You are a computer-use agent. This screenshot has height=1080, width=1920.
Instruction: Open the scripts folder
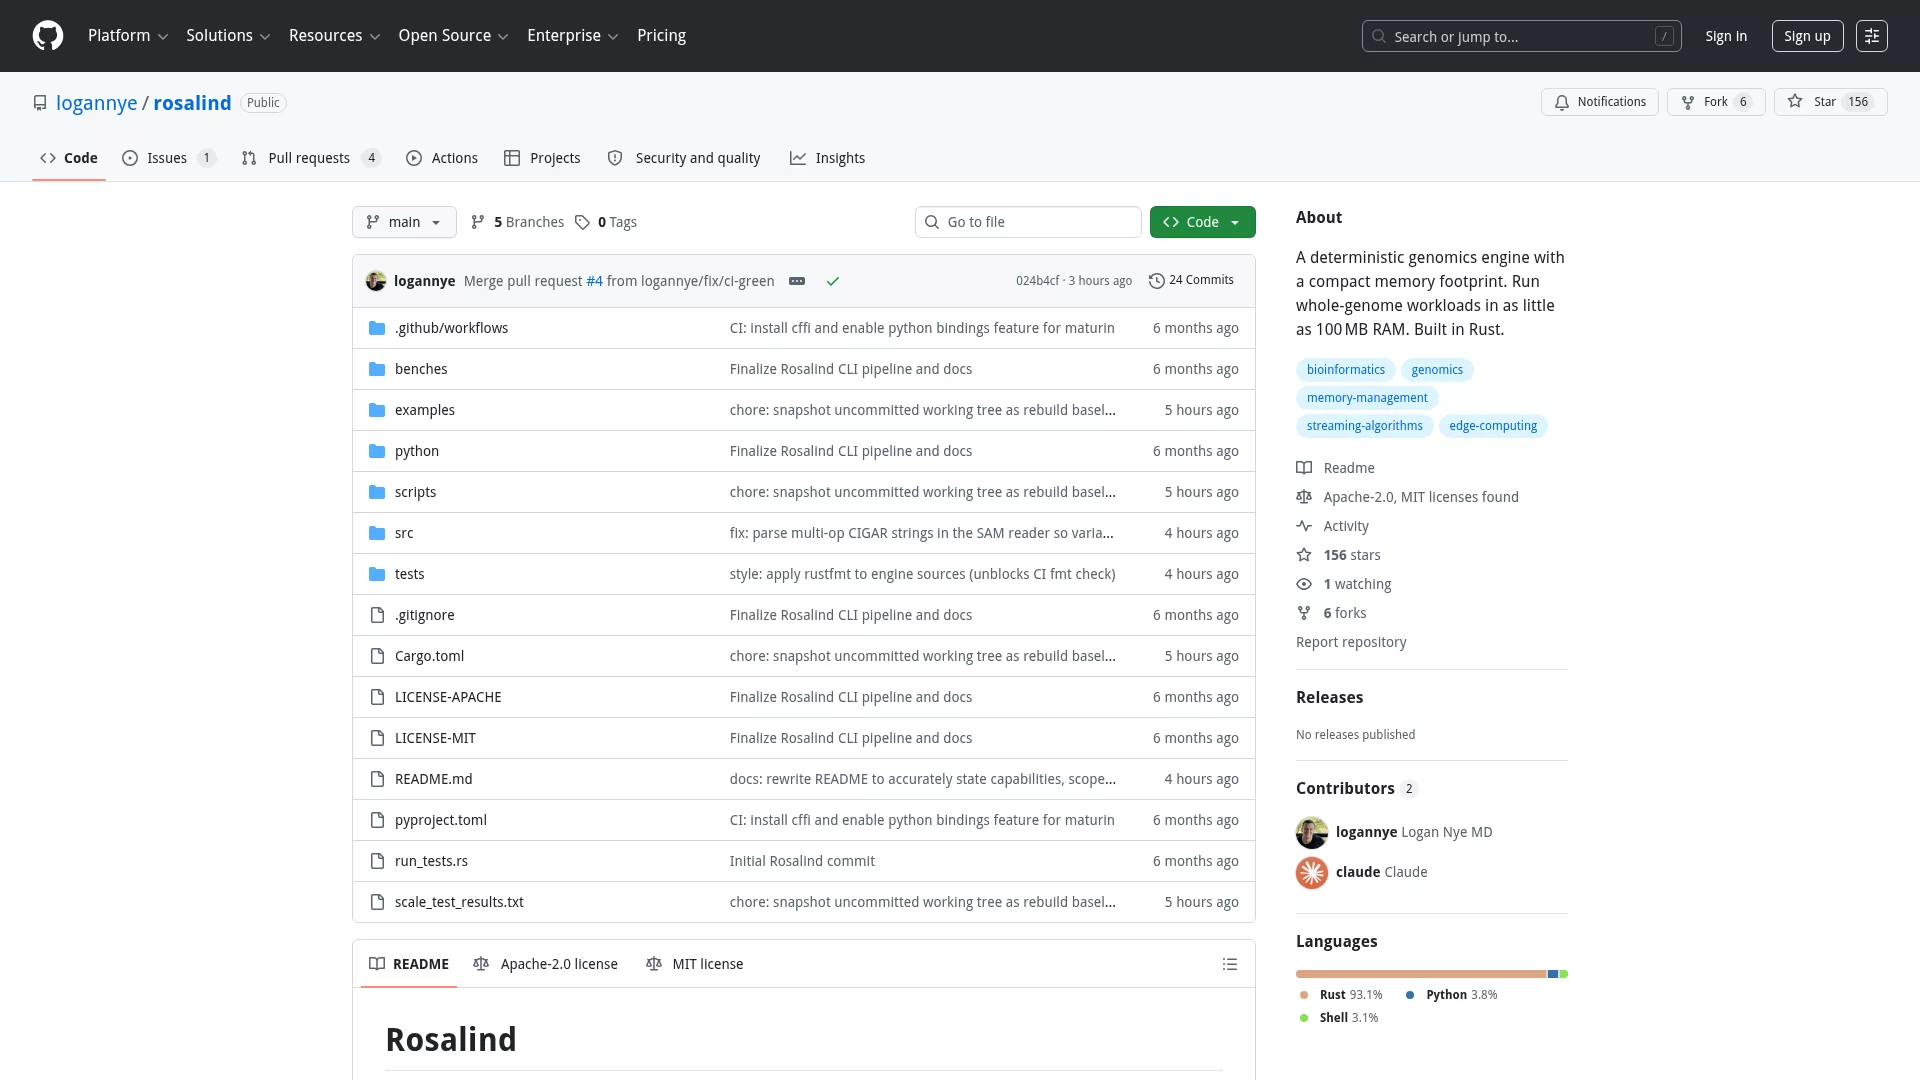415,492
